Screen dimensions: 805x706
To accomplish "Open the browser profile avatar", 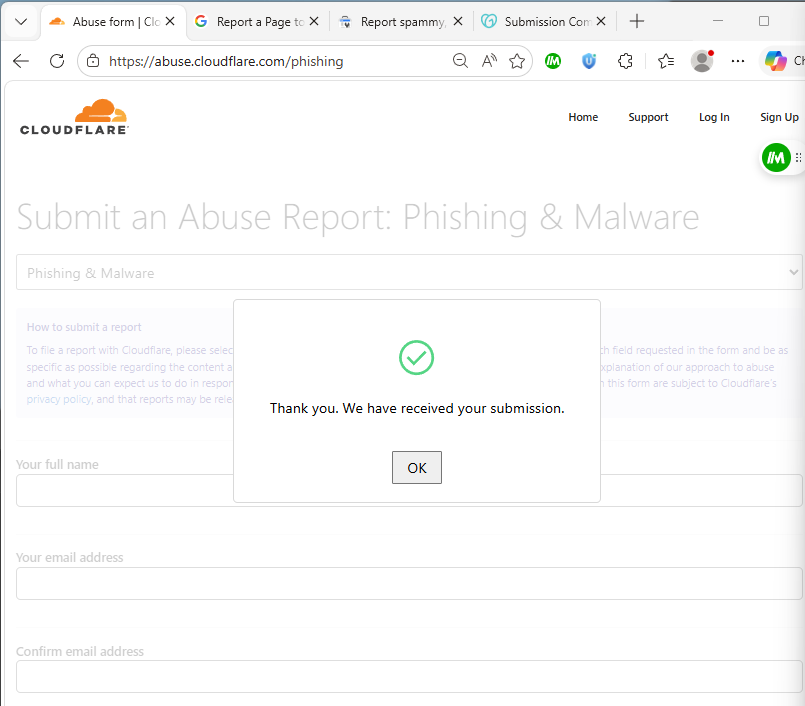I will tap(702, 61).
